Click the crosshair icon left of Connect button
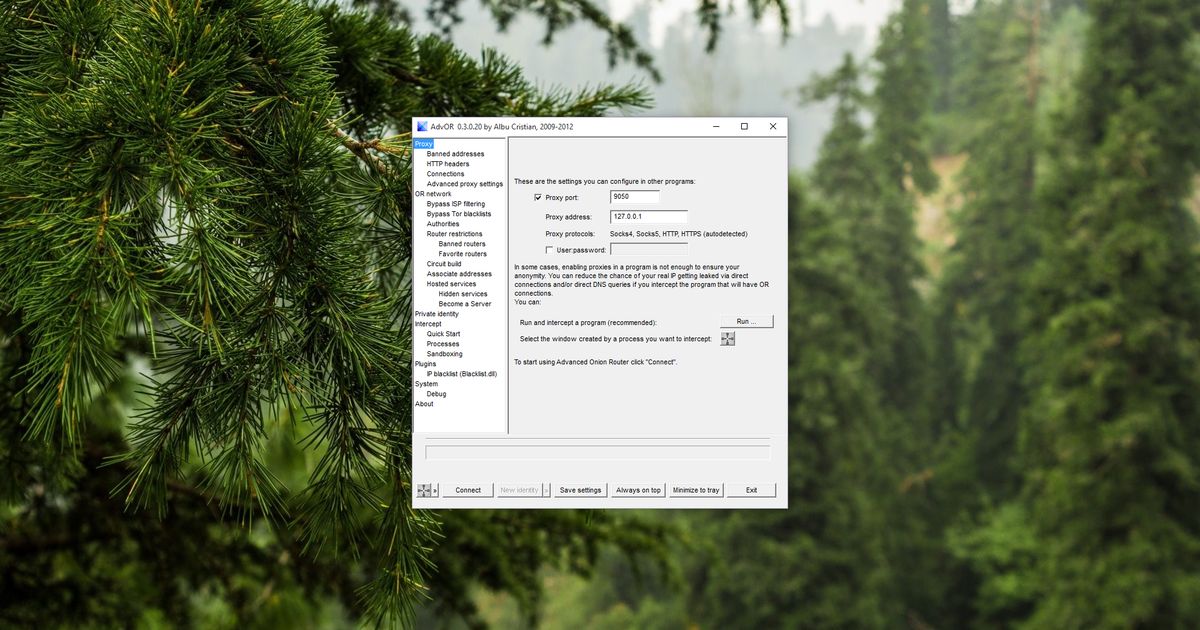 pos(424,489)
